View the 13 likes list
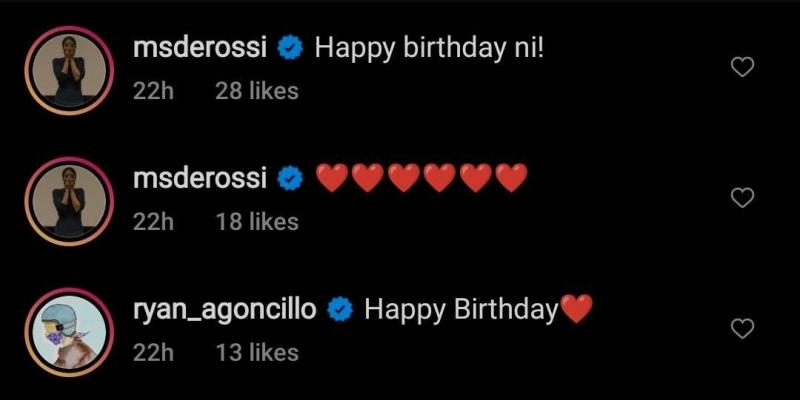800x400 pixels. [x=257, y=353]
